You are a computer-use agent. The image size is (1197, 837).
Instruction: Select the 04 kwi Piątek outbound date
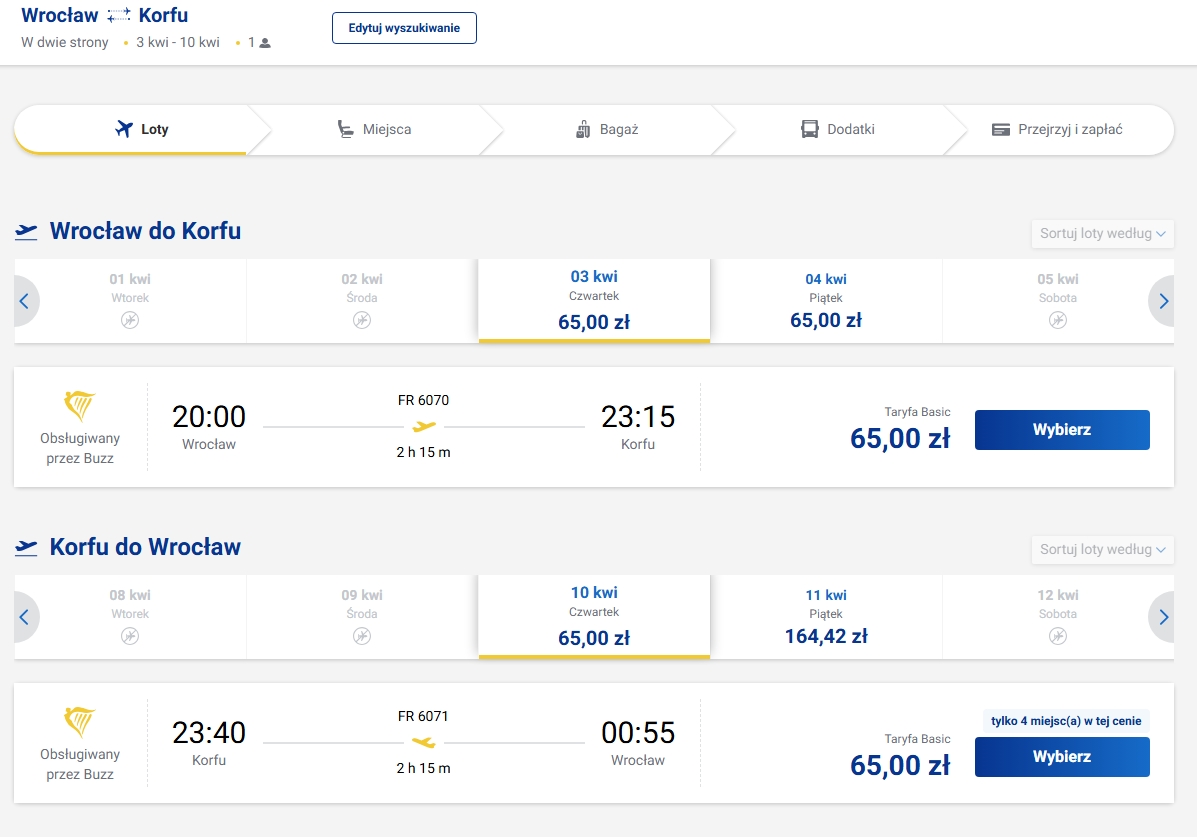(826, 301)
